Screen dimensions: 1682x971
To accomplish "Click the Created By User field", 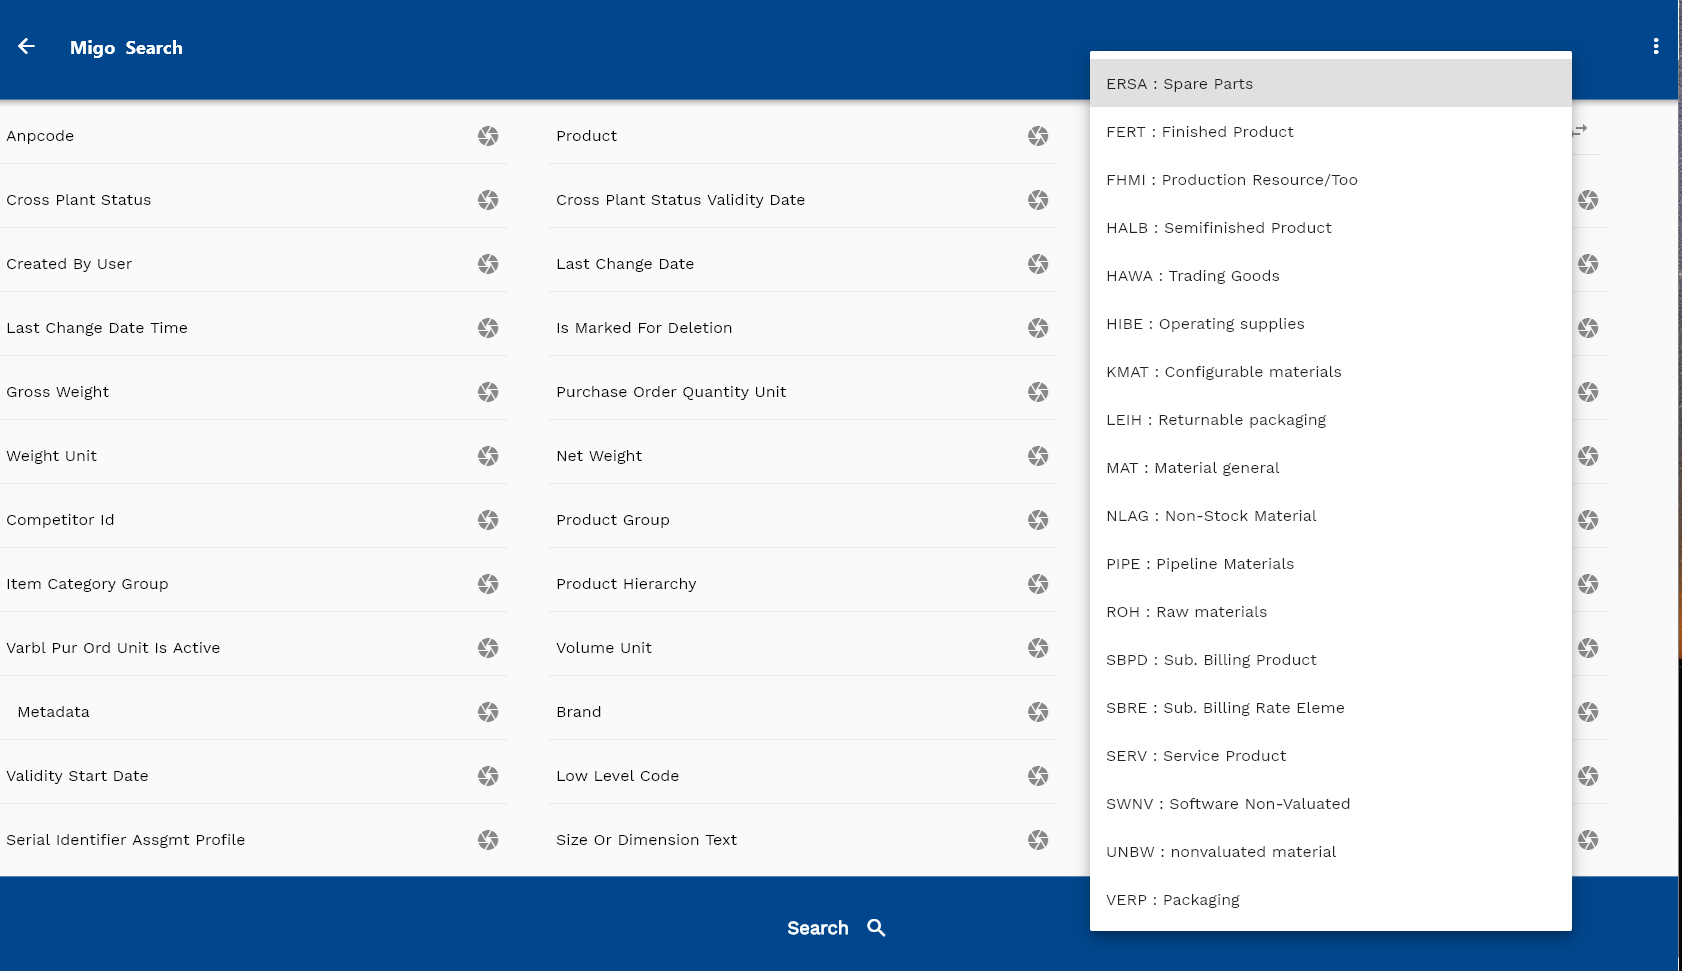I will [230, 264].
